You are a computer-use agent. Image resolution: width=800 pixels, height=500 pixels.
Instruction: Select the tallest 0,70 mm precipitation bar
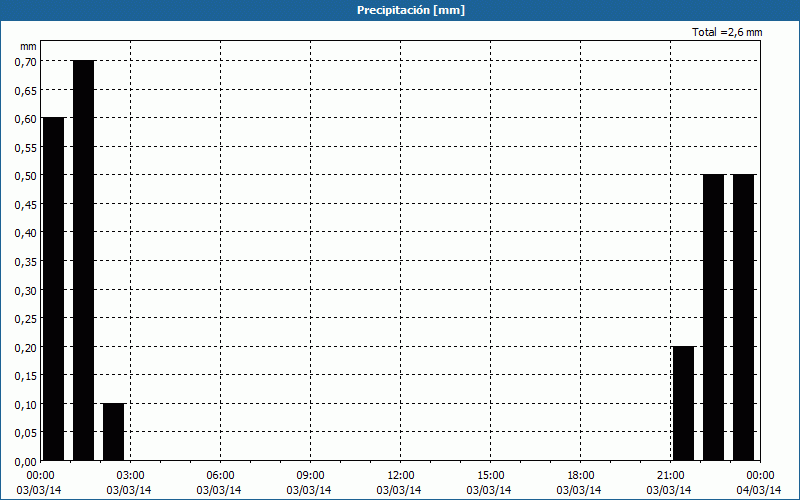click(84, 260)
